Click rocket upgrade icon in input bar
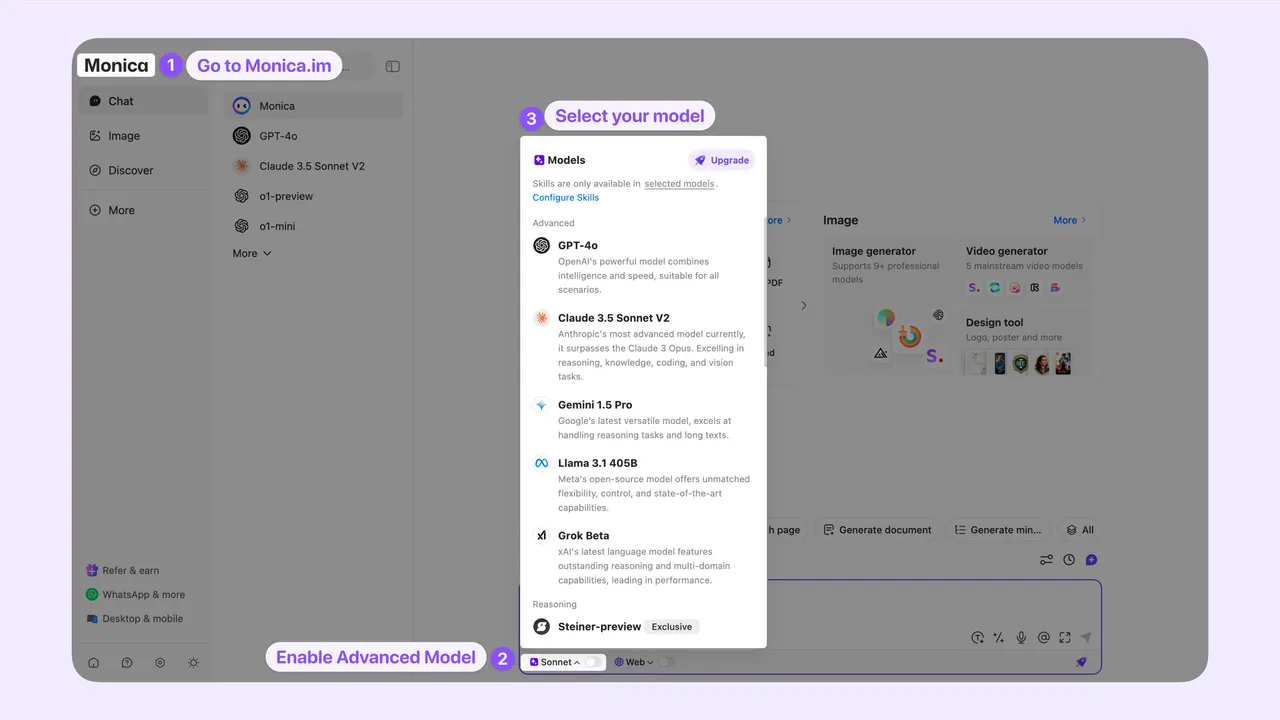The image size is (1280, 720). click(x=1081, y=662)
